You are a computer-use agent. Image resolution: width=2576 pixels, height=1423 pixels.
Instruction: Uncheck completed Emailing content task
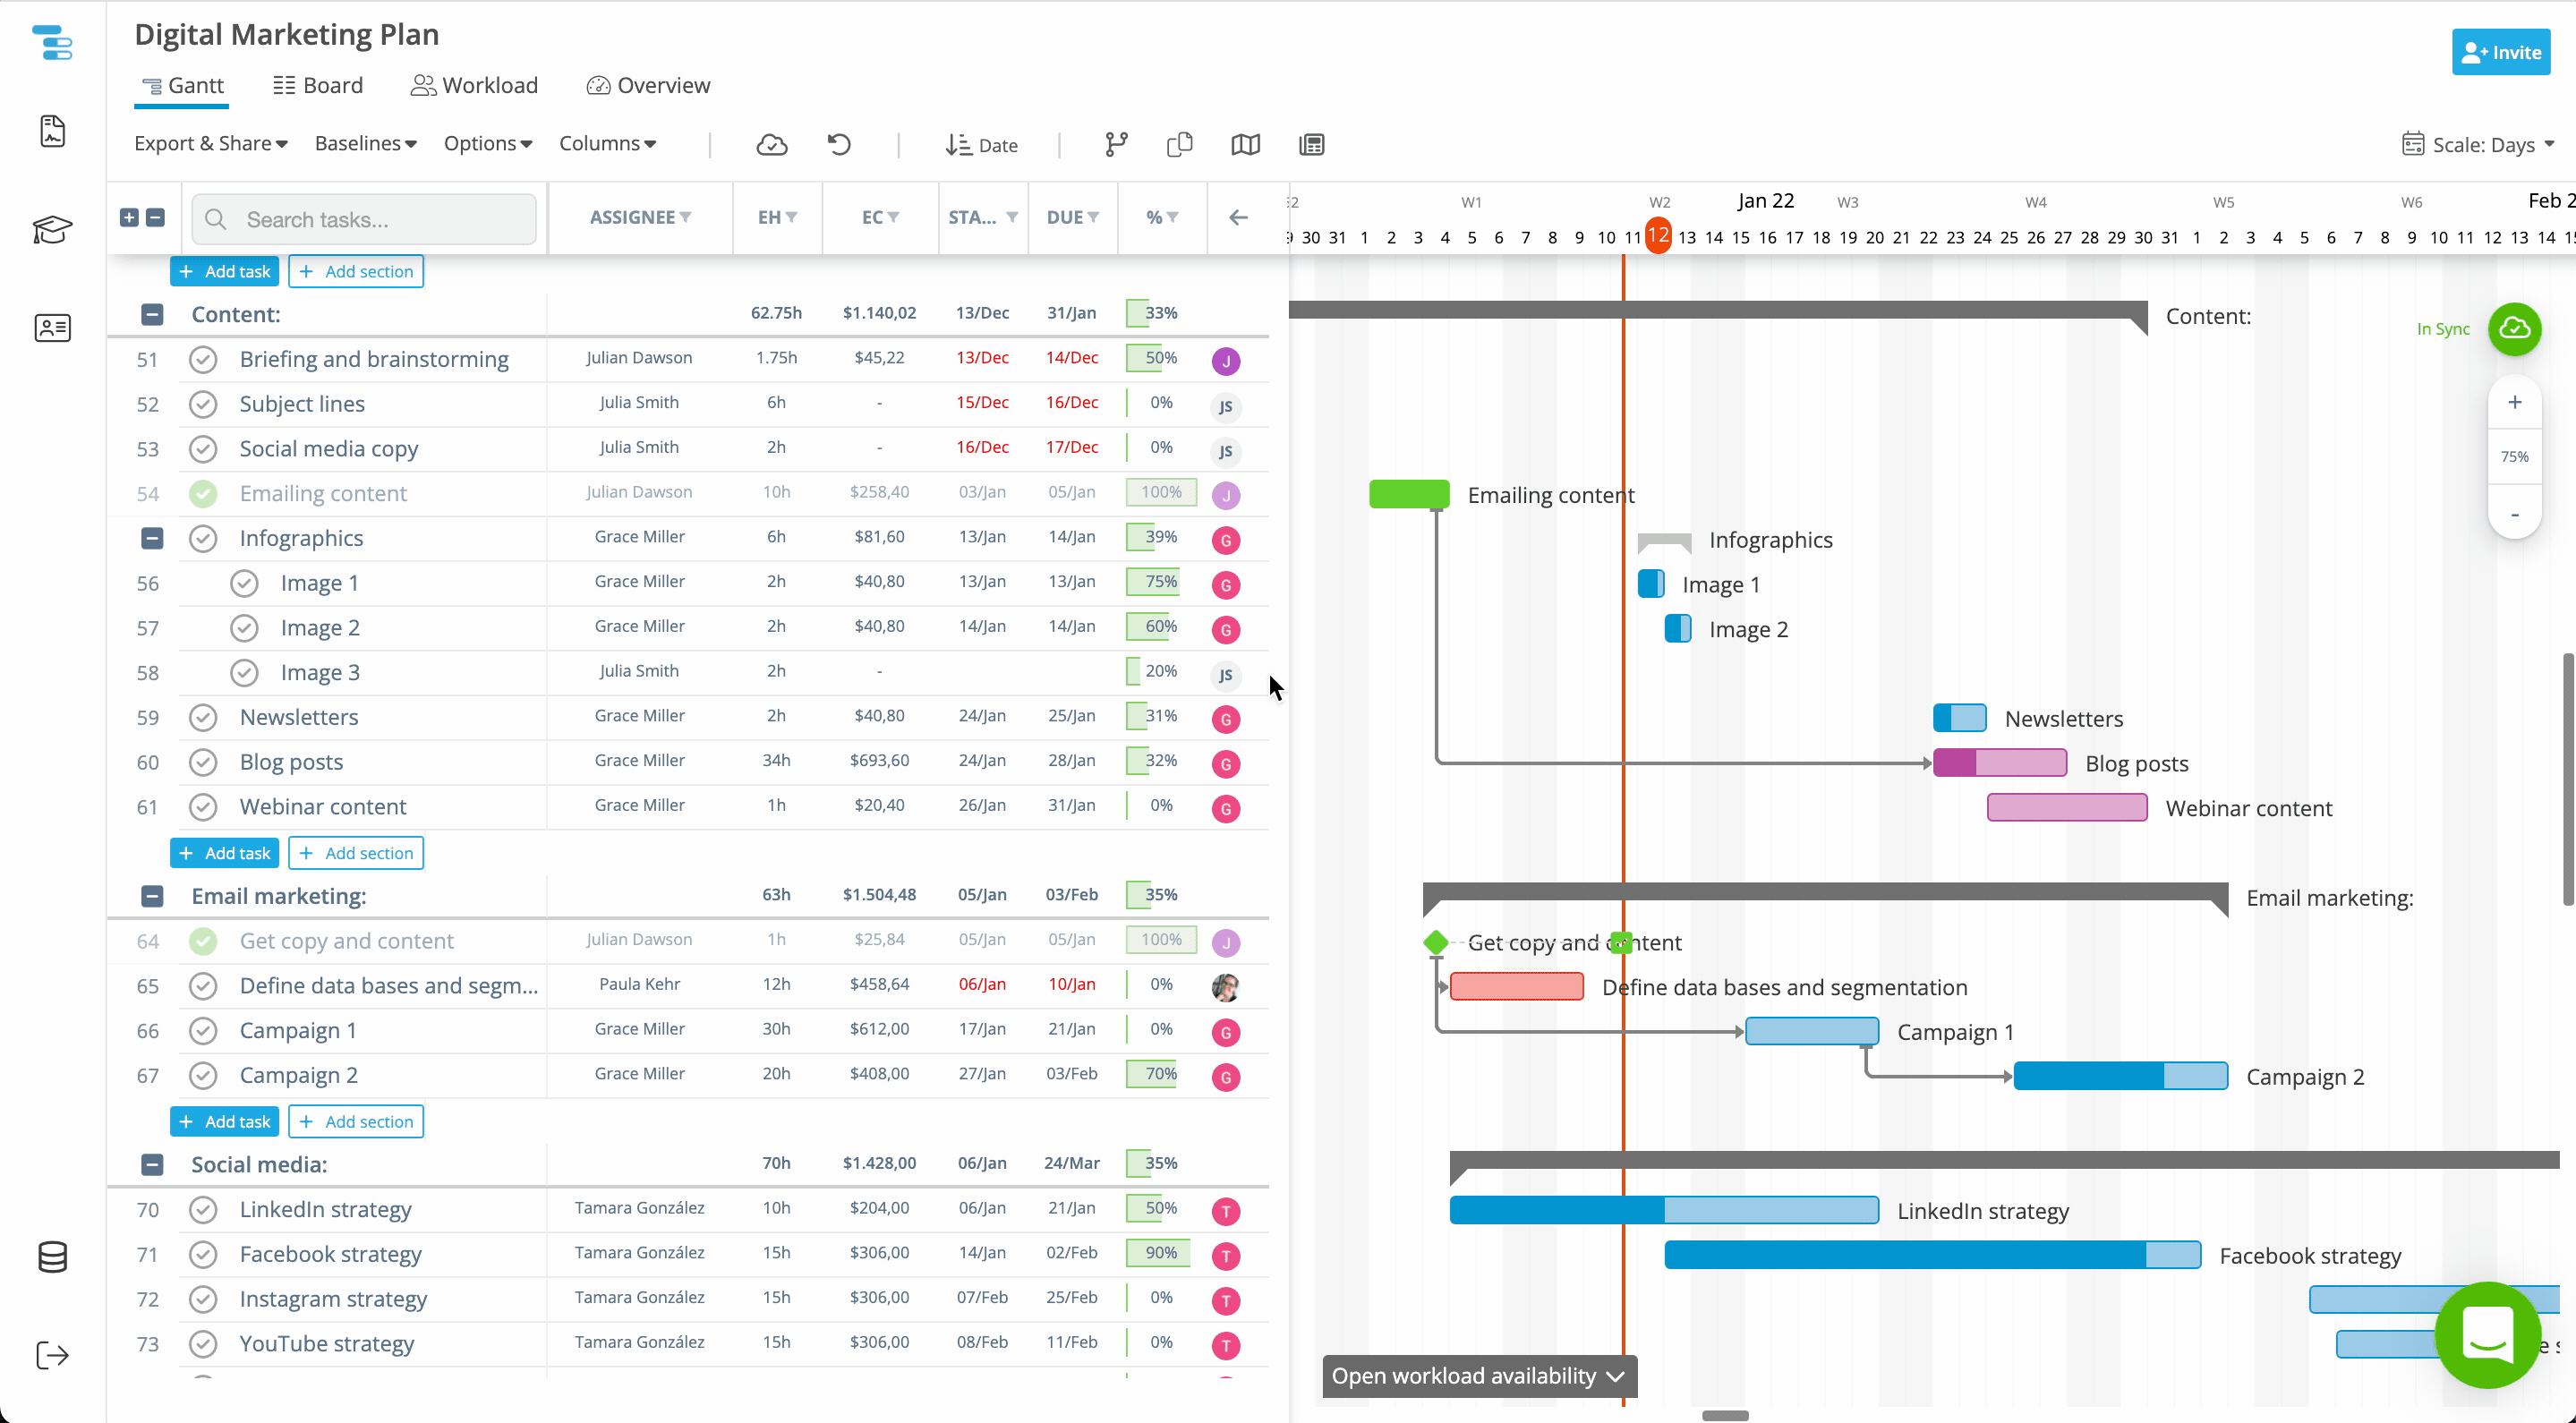[x=203, y=493]
